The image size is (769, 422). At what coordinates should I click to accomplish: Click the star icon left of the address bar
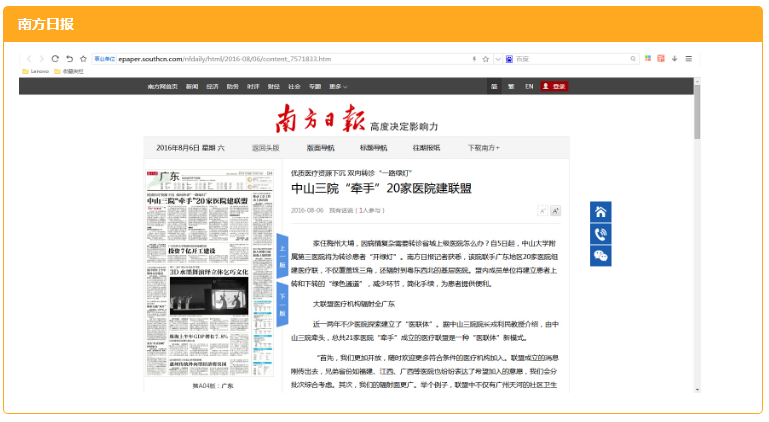pyautogui.click(x=83, y=59)
